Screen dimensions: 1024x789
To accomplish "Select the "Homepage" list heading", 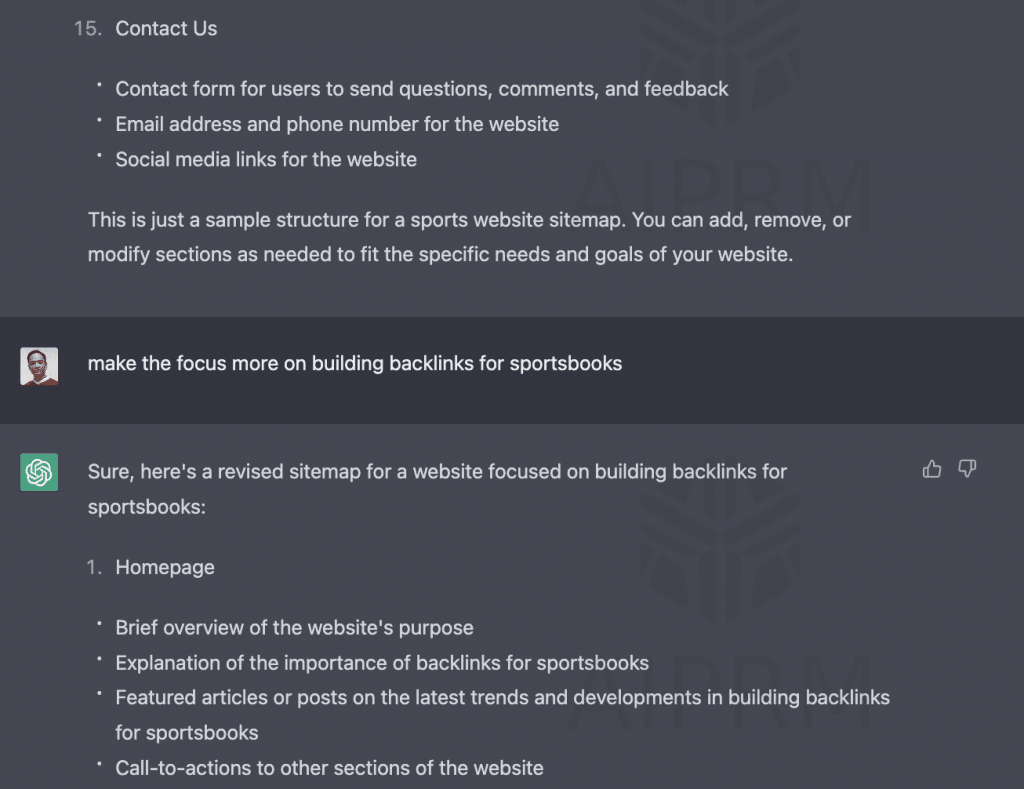I will [165, 567].
